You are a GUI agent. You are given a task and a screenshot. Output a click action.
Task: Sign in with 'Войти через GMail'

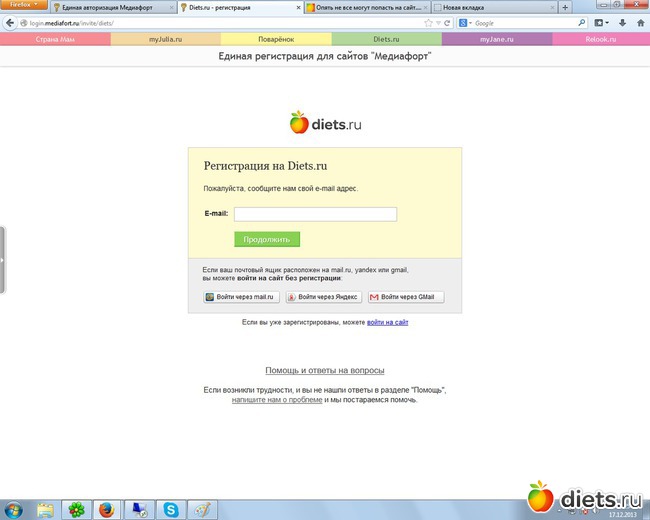click(x=406, y=297)
